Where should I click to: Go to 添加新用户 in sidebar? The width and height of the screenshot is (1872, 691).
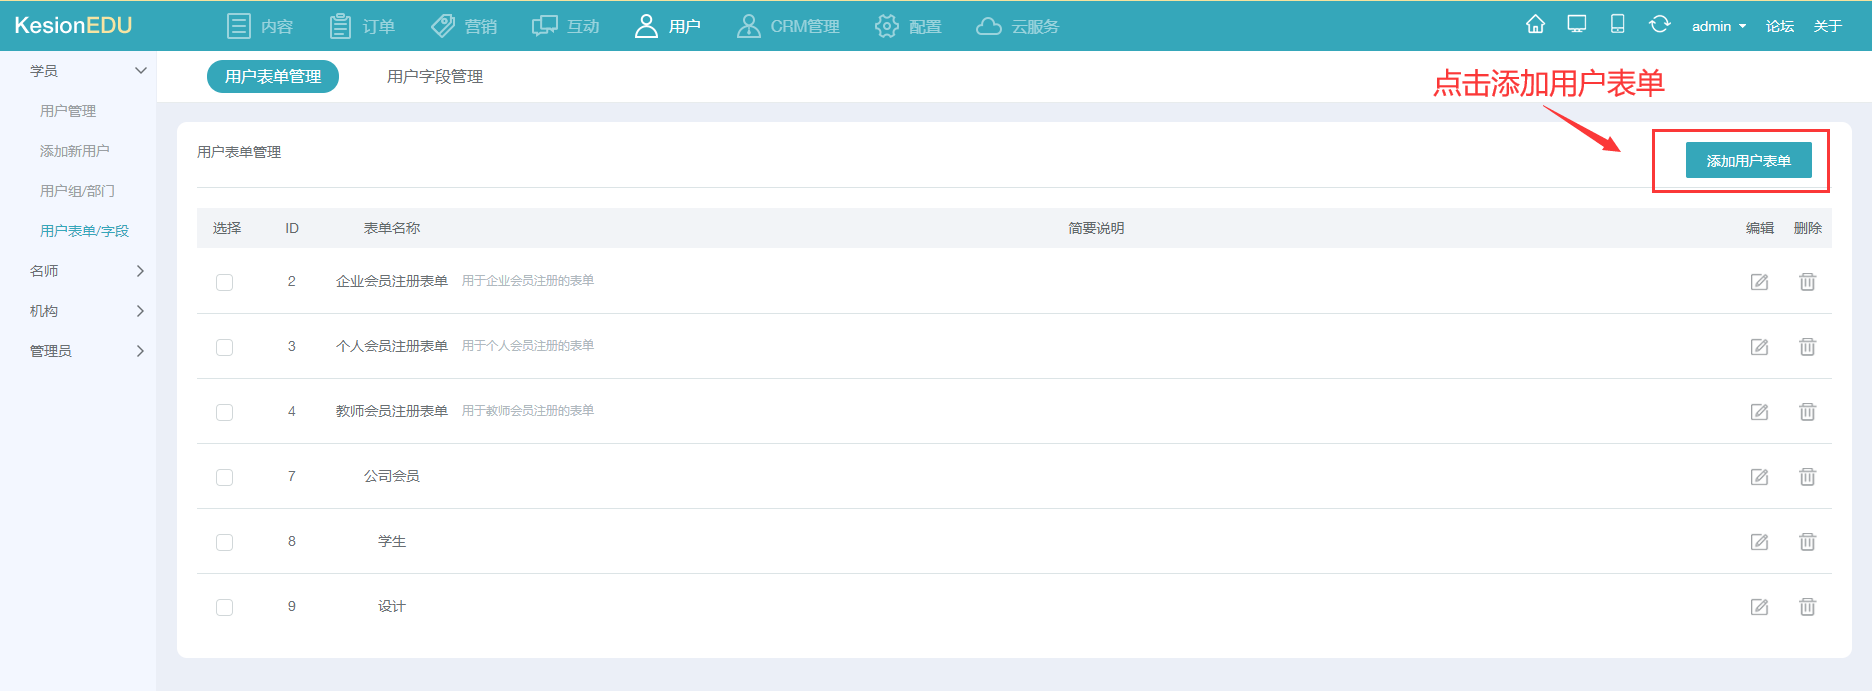coord(75,151)
